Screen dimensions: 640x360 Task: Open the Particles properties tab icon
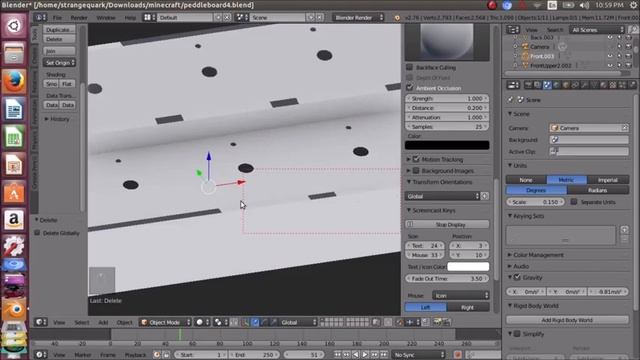(622, 85)
